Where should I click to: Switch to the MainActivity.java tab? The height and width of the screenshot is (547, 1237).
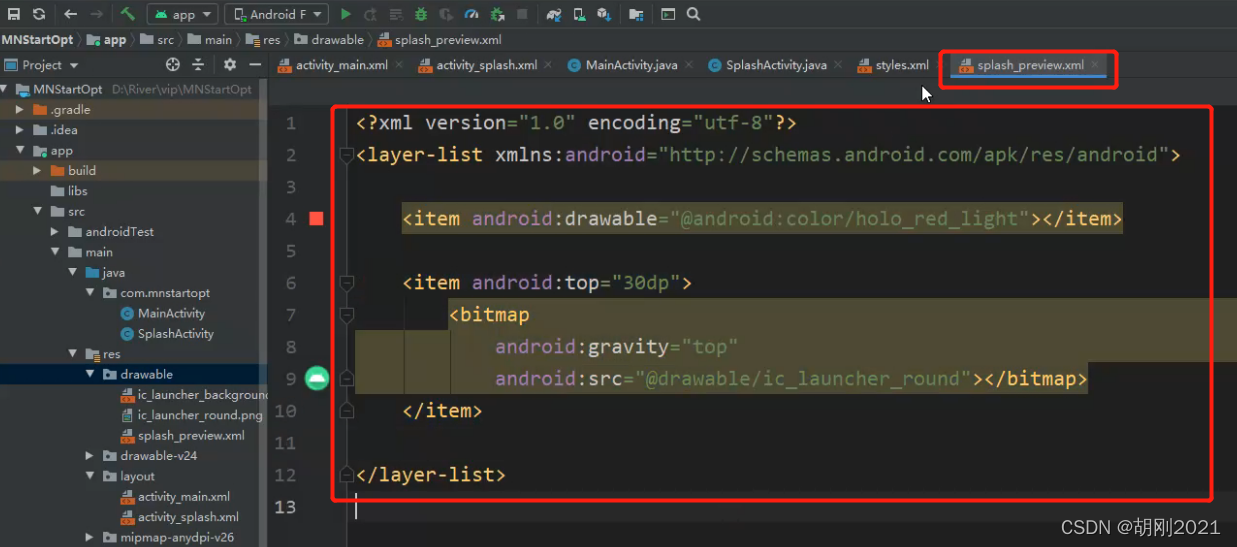pyautogui.click(x=631, y=65)
